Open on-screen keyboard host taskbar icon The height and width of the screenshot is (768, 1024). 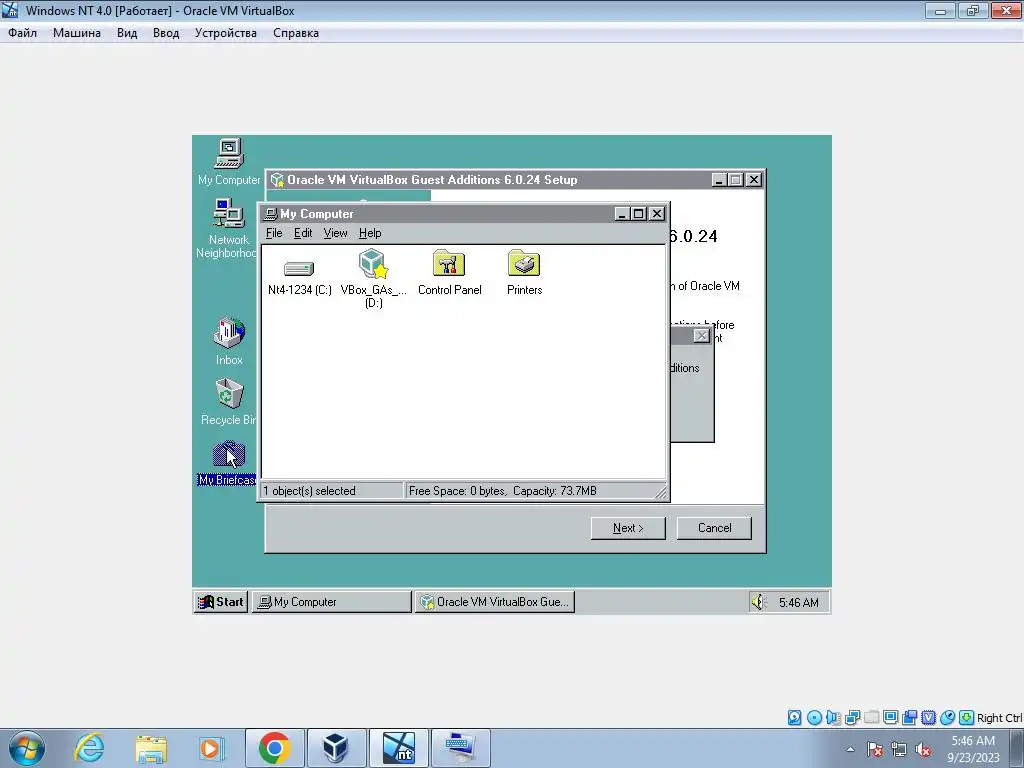point(460,748)
